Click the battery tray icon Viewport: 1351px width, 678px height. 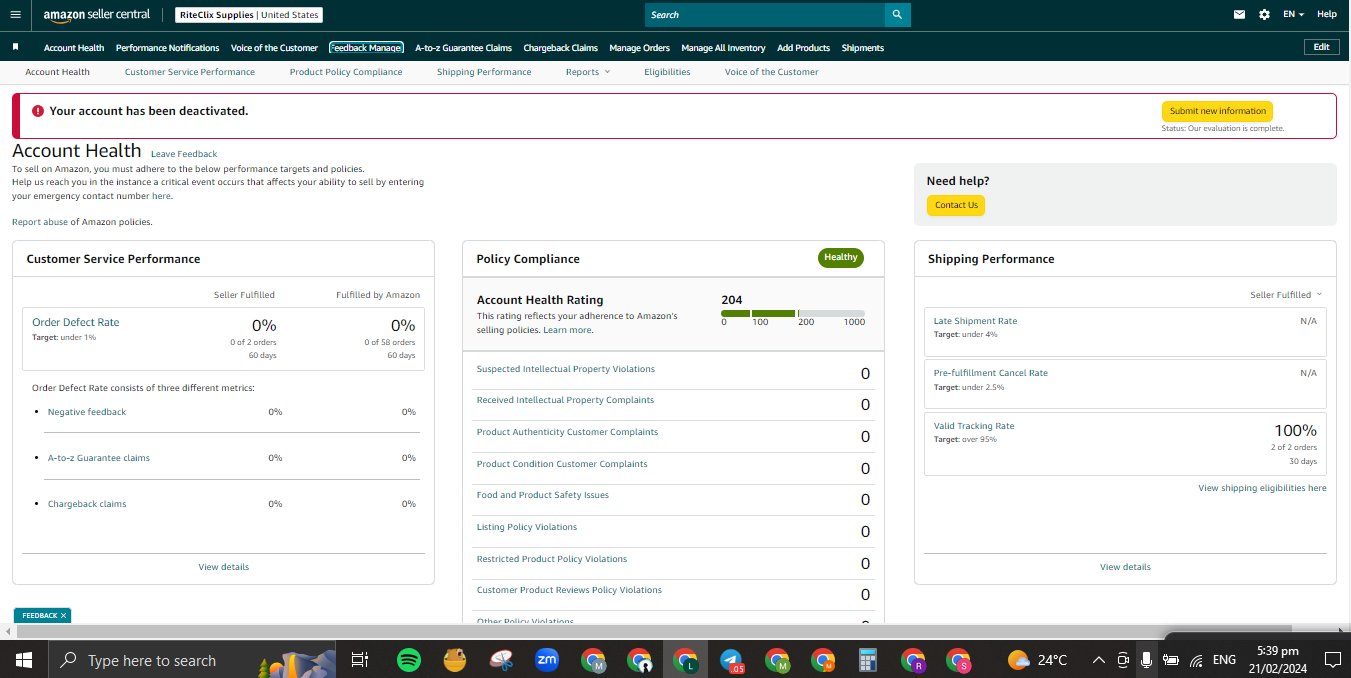pos(1170,660)
